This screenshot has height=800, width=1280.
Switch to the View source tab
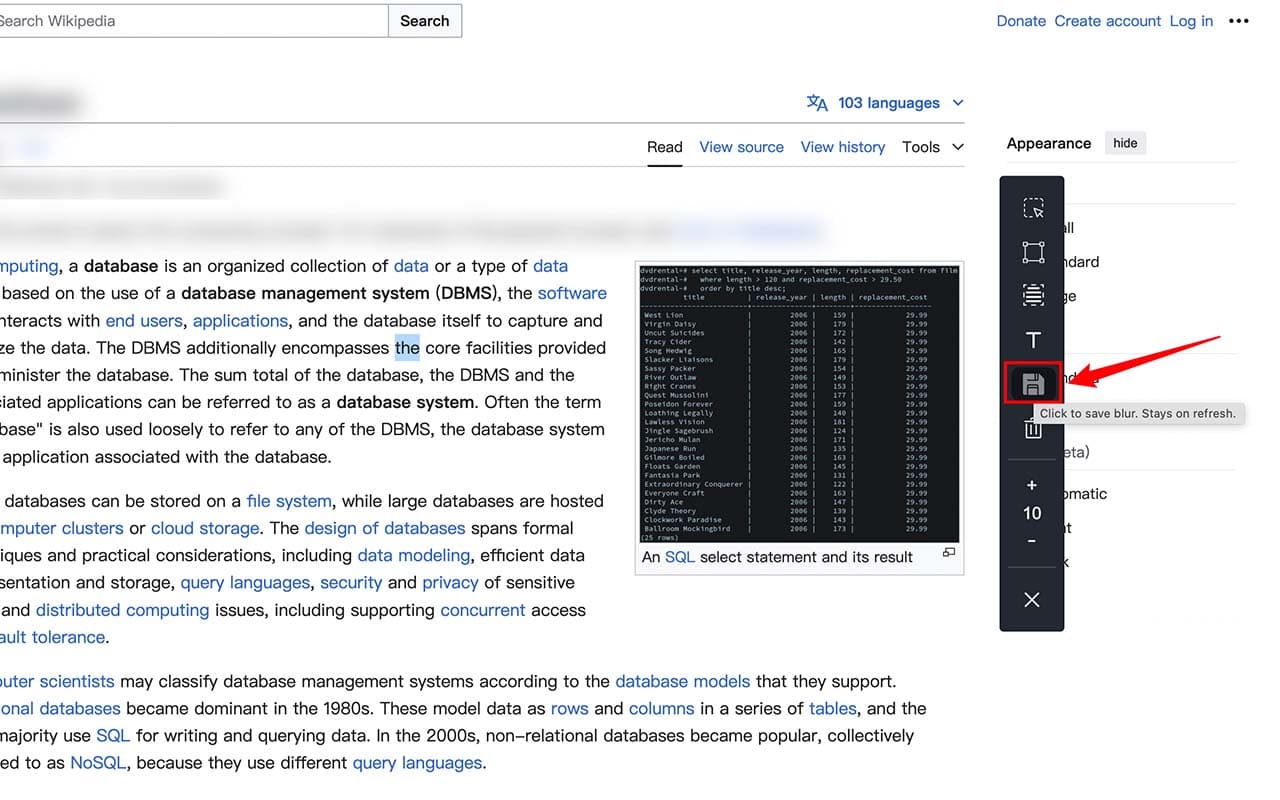741,147
